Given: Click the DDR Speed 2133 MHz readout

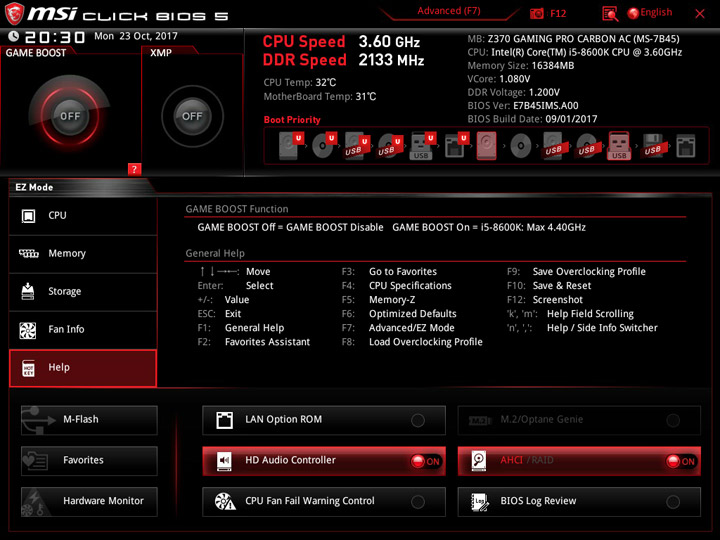Looking at the screenshot, I should (x=343, y=60).
